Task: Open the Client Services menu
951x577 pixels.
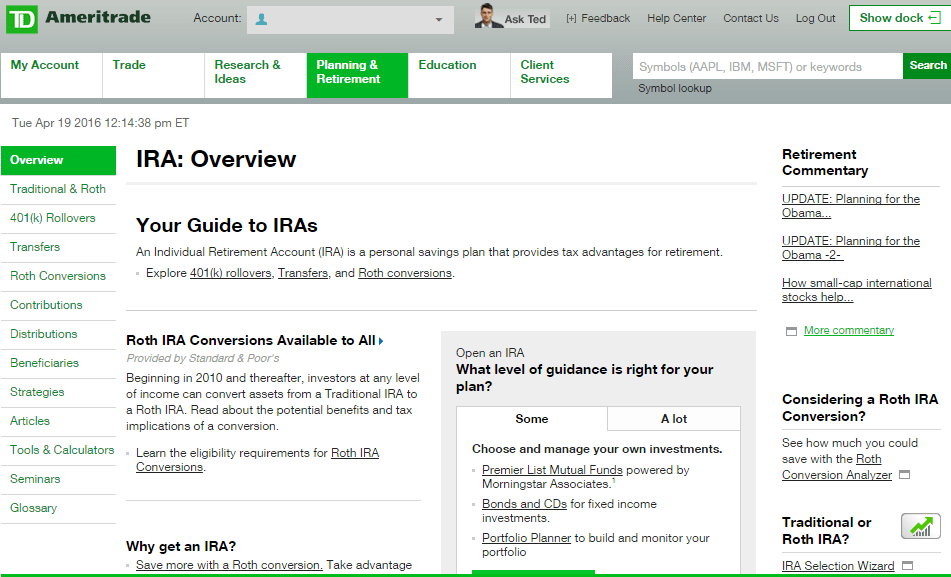Action: click(561, 75)
